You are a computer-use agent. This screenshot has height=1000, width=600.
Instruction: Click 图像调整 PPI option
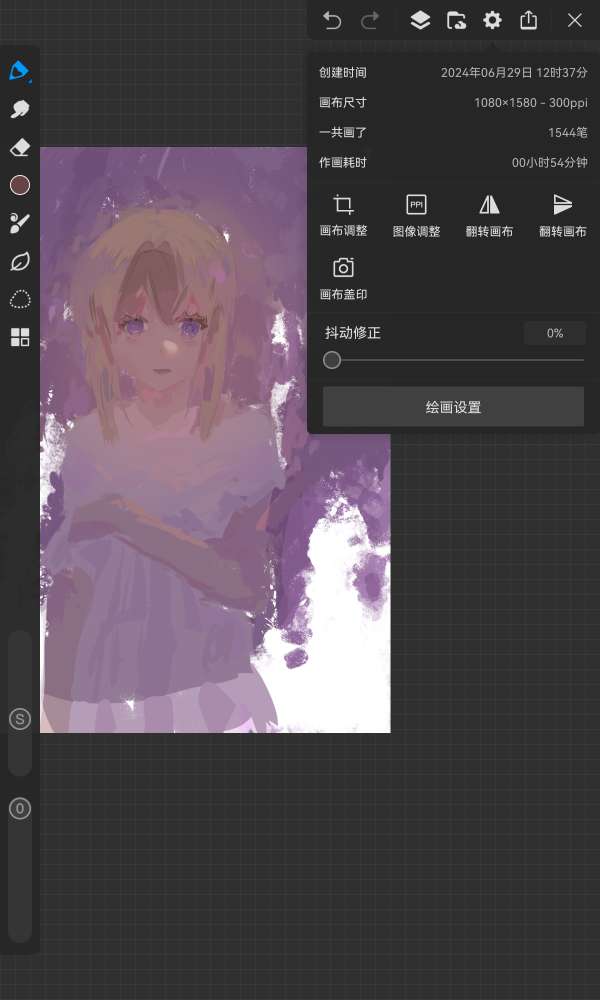(x=416, y=215)
